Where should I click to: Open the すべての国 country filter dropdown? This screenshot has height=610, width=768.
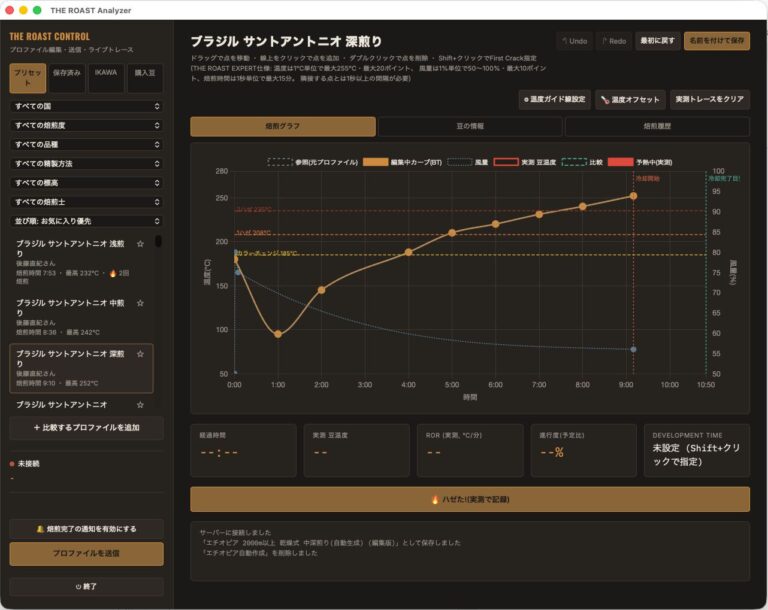(x=86, y=106)
